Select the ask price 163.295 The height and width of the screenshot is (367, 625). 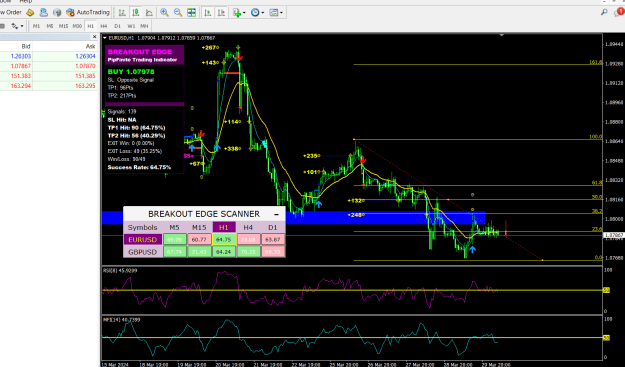click(86, 86)
